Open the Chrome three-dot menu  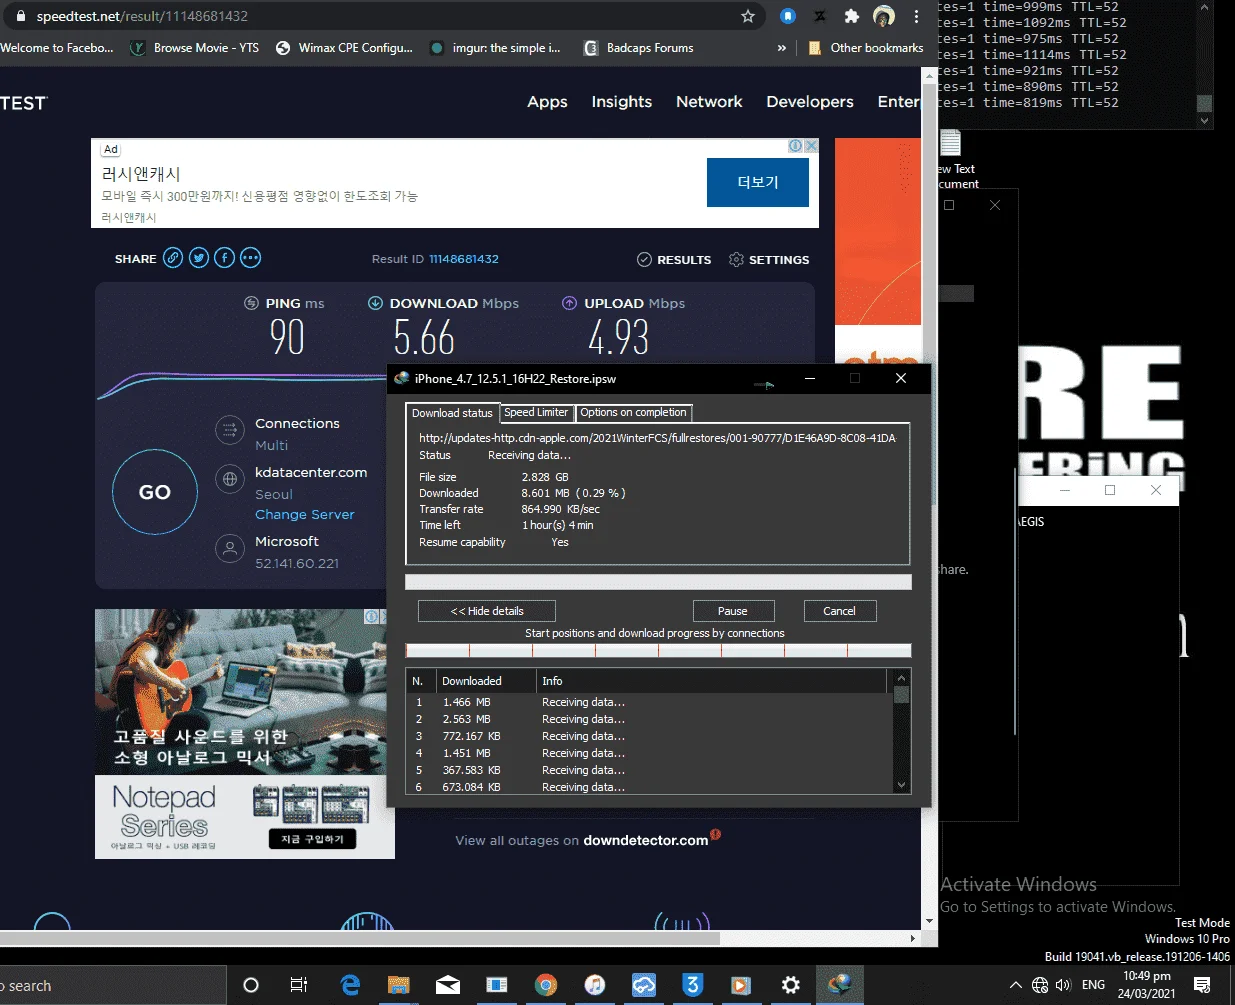[x=916, y=16]
